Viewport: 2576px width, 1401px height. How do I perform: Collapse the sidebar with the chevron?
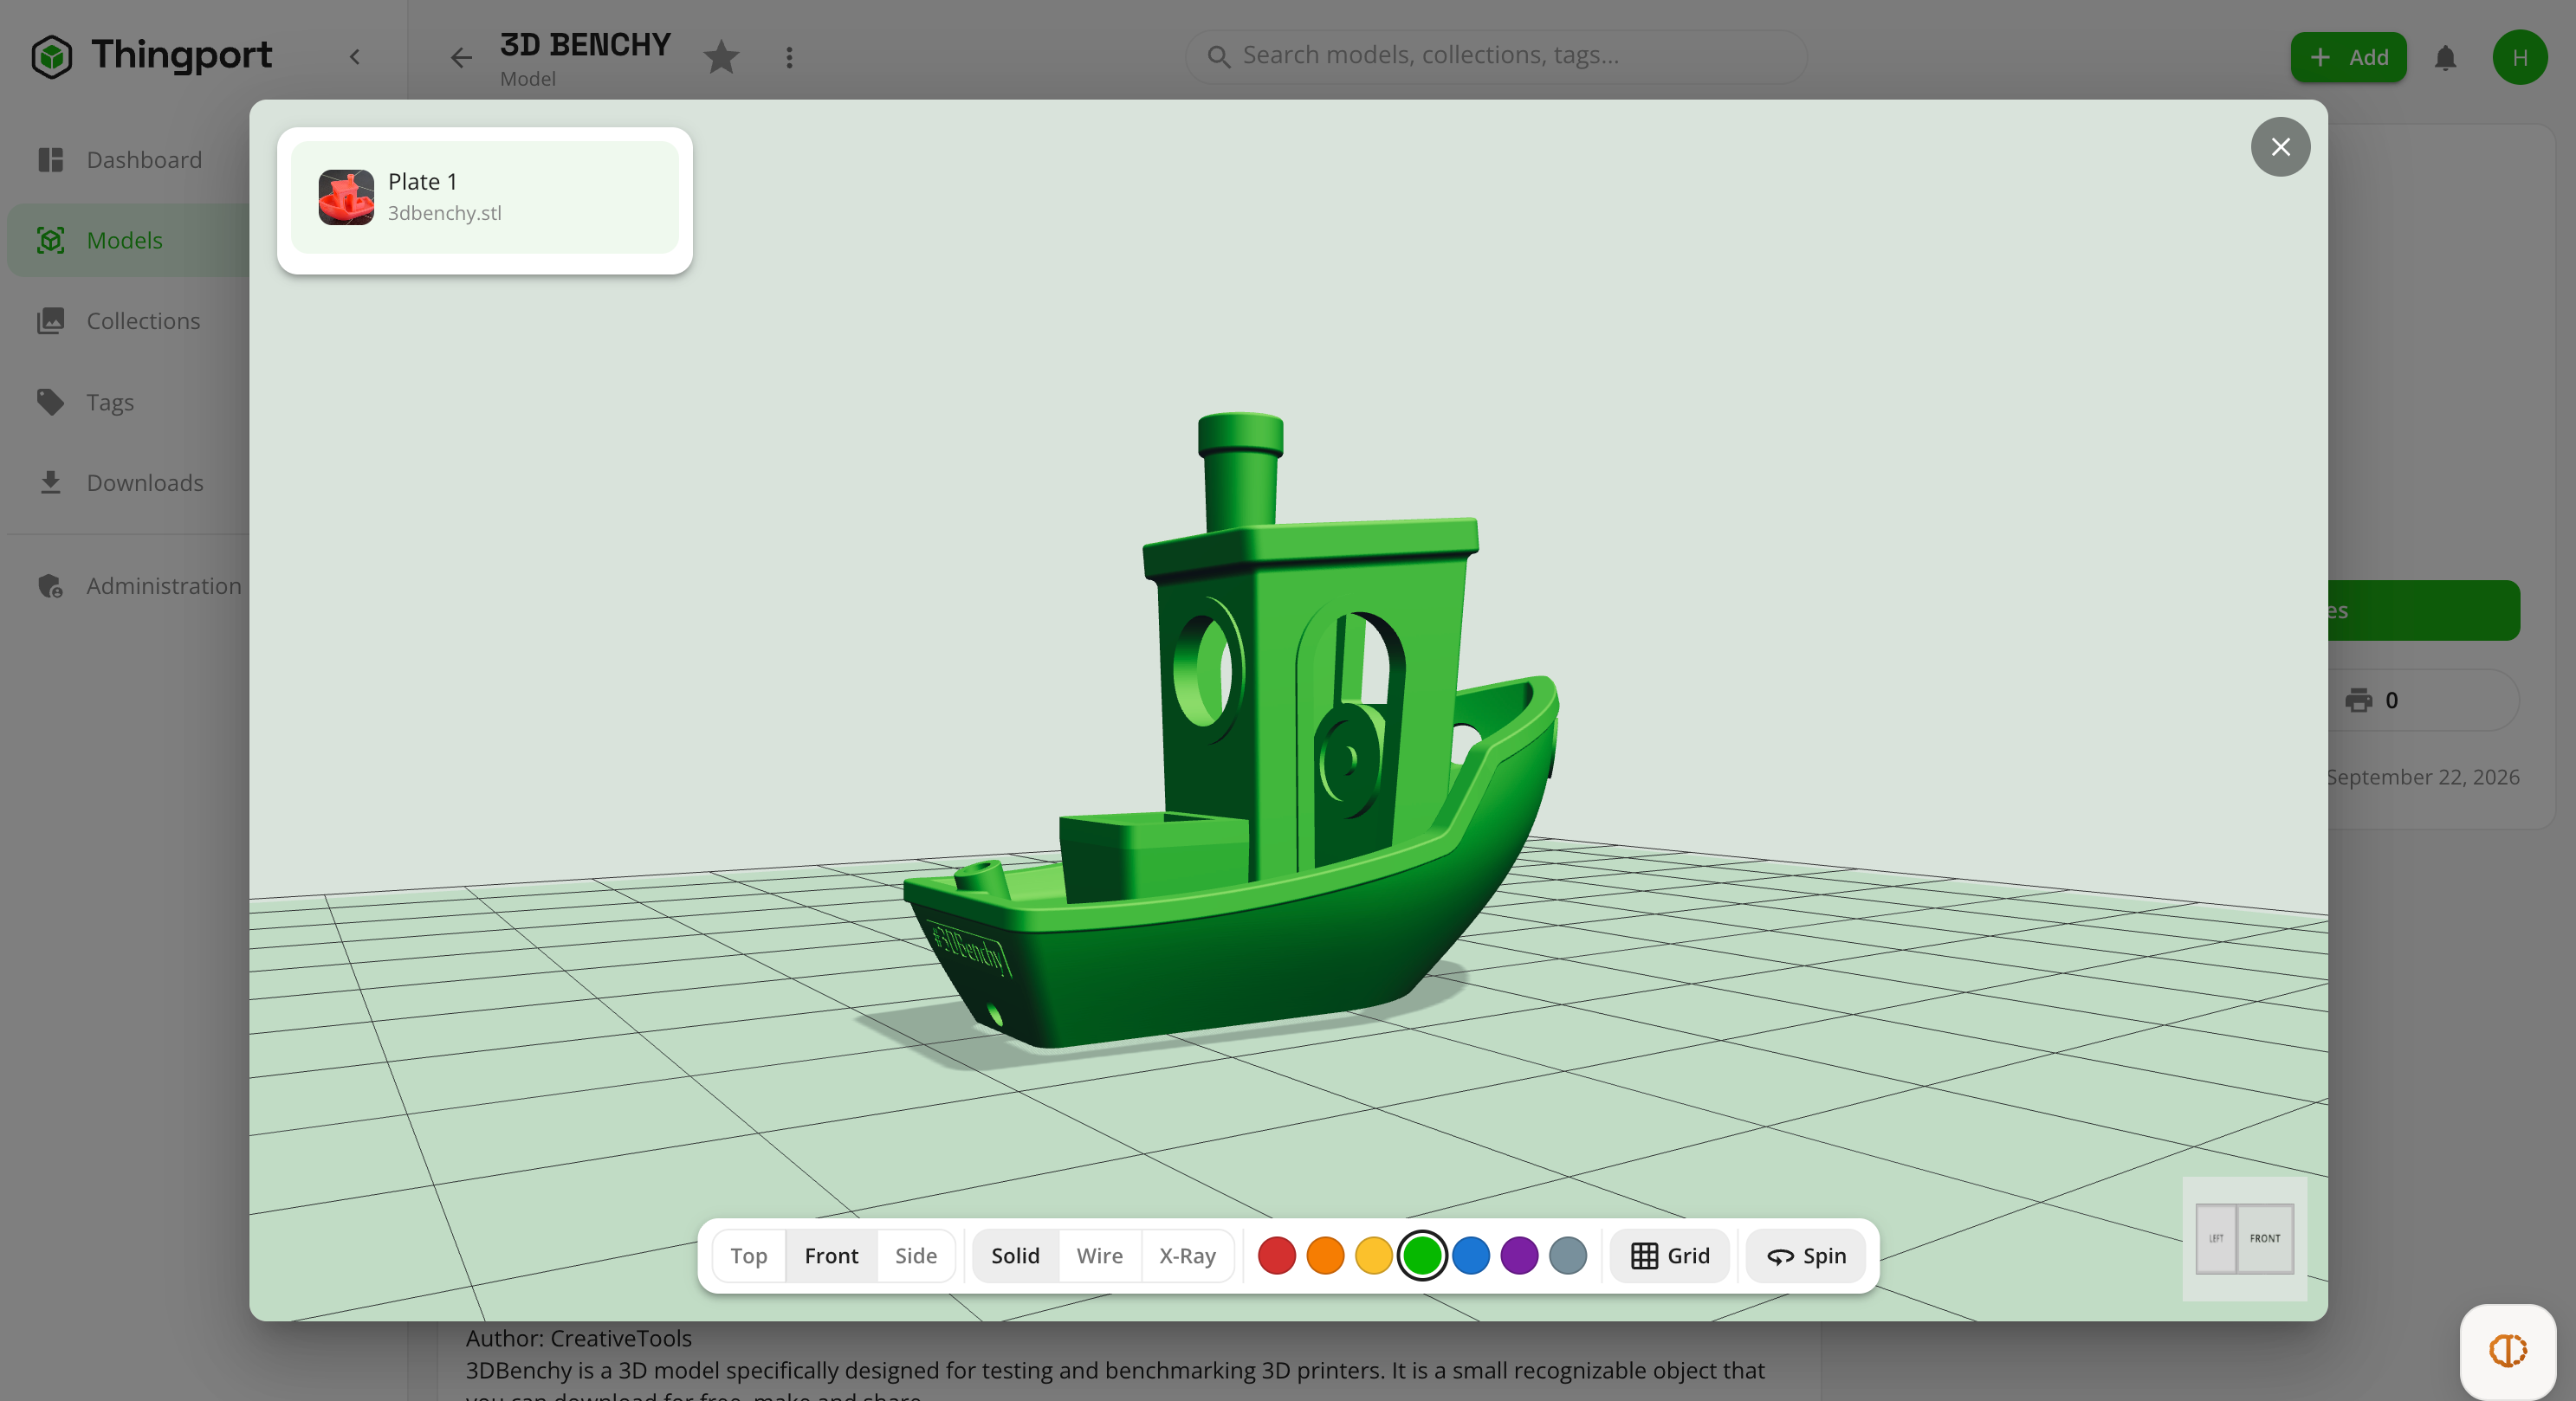tap(354, 57)
